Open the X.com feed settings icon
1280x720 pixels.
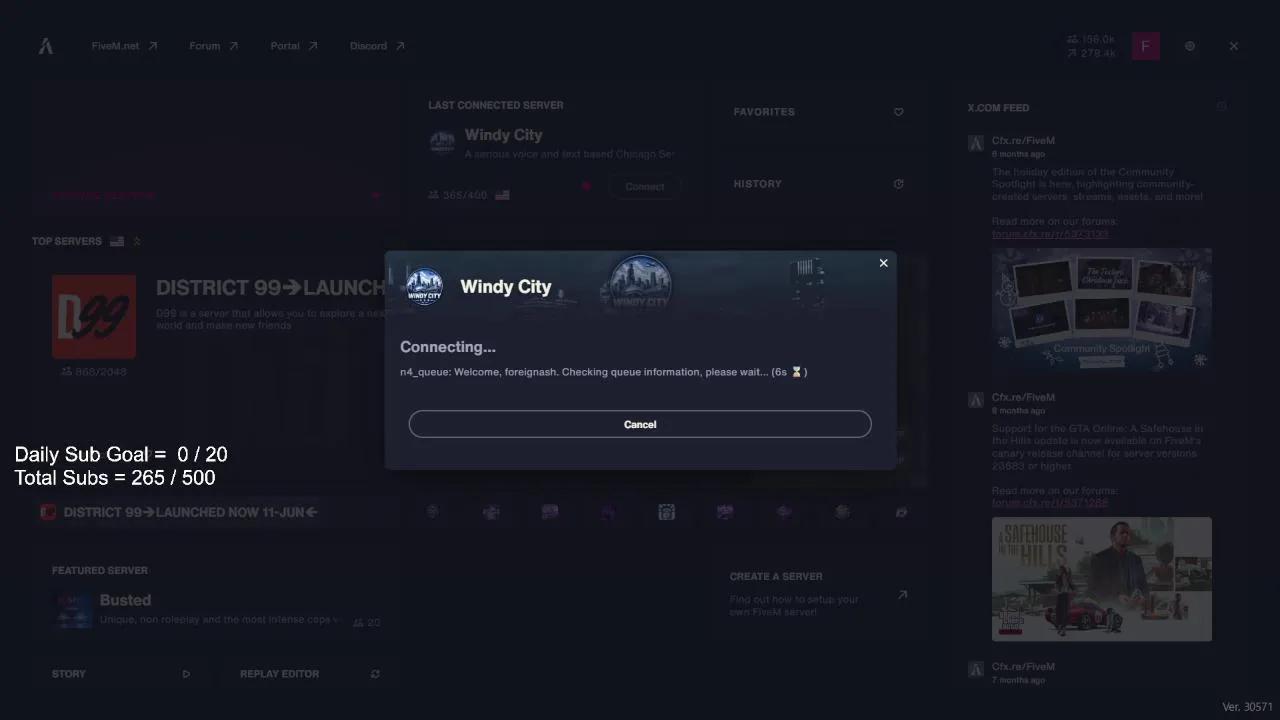point(1221,106)
